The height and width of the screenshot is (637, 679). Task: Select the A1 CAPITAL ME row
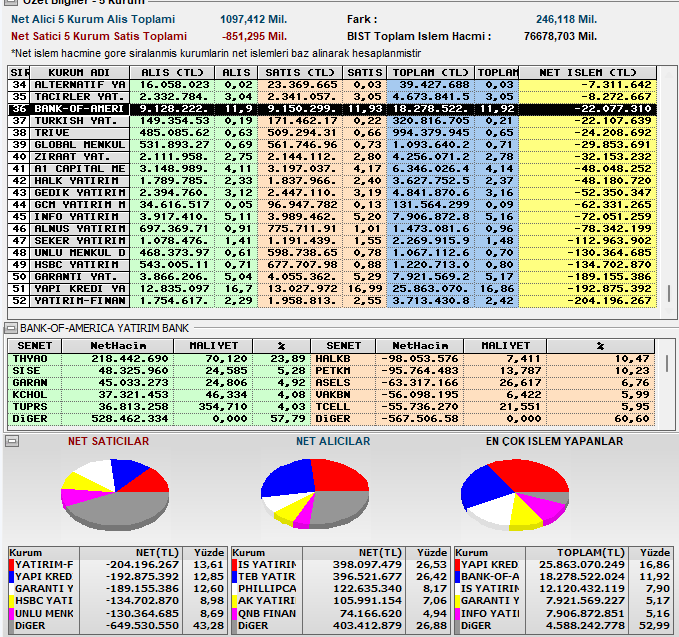(332, 168)
